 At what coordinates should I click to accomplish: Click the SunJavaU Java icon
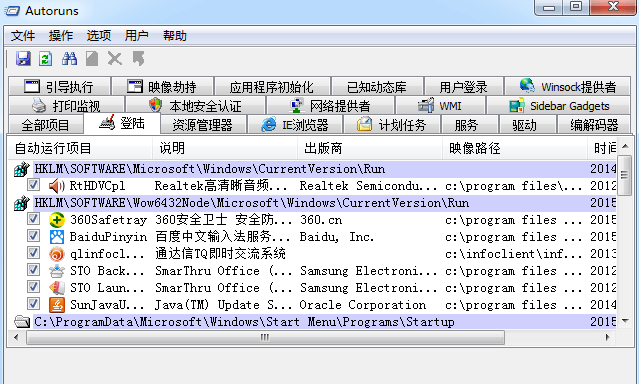[x=57, y=305]
